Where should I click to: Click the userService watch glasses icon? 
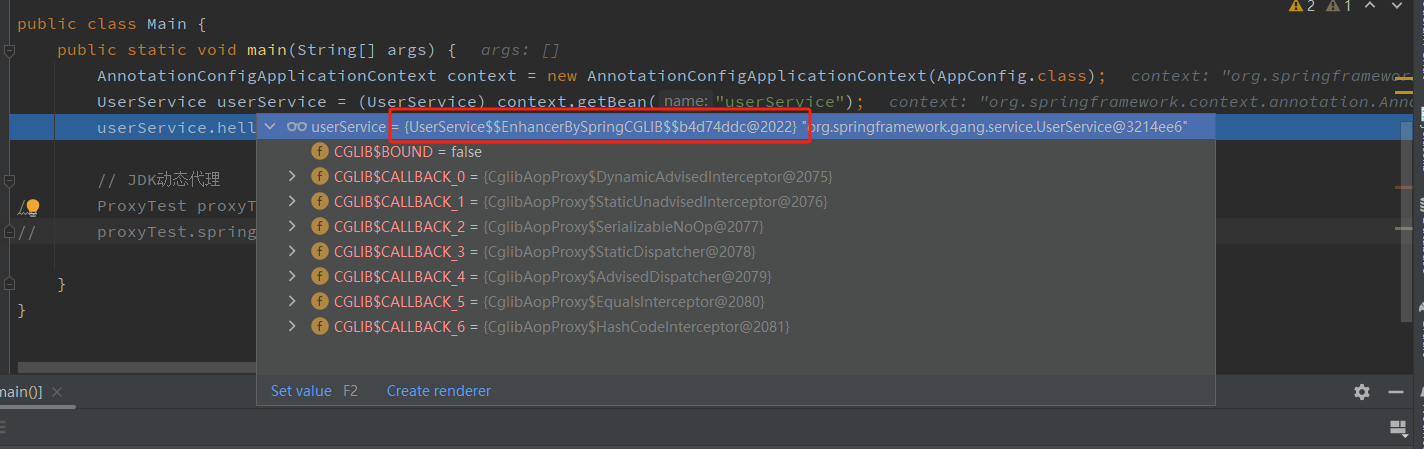[x=296, y=127]
